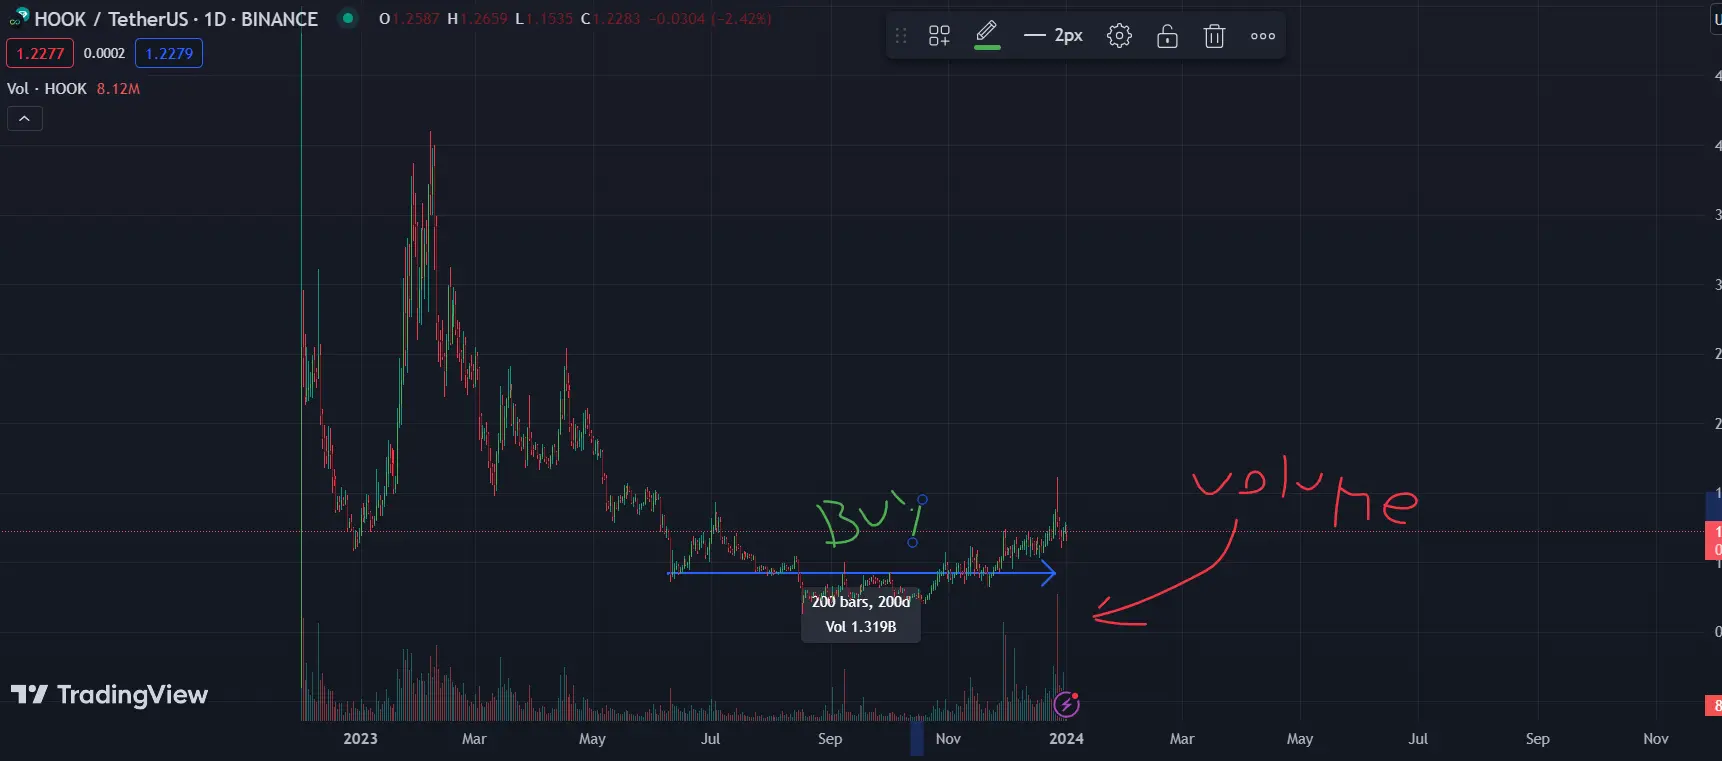The height and width of the screenshot is (761, 1722).
Task: Click the '200 bars, 200d' measurement label
Action: pos(861,602)
